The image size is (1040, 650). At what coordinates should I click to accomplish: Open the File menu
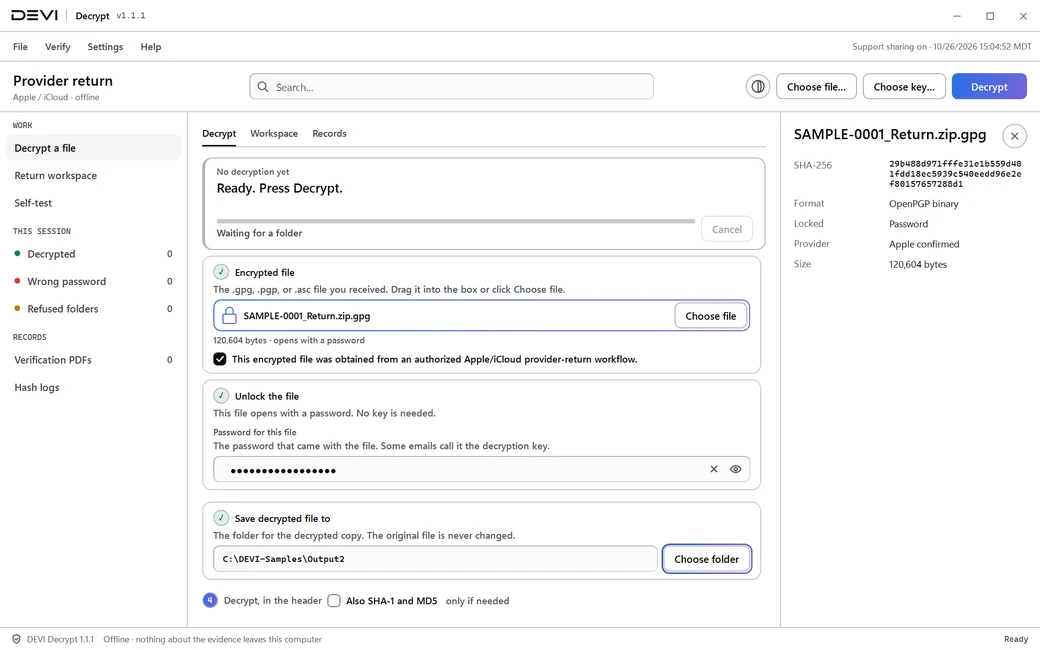21,46
